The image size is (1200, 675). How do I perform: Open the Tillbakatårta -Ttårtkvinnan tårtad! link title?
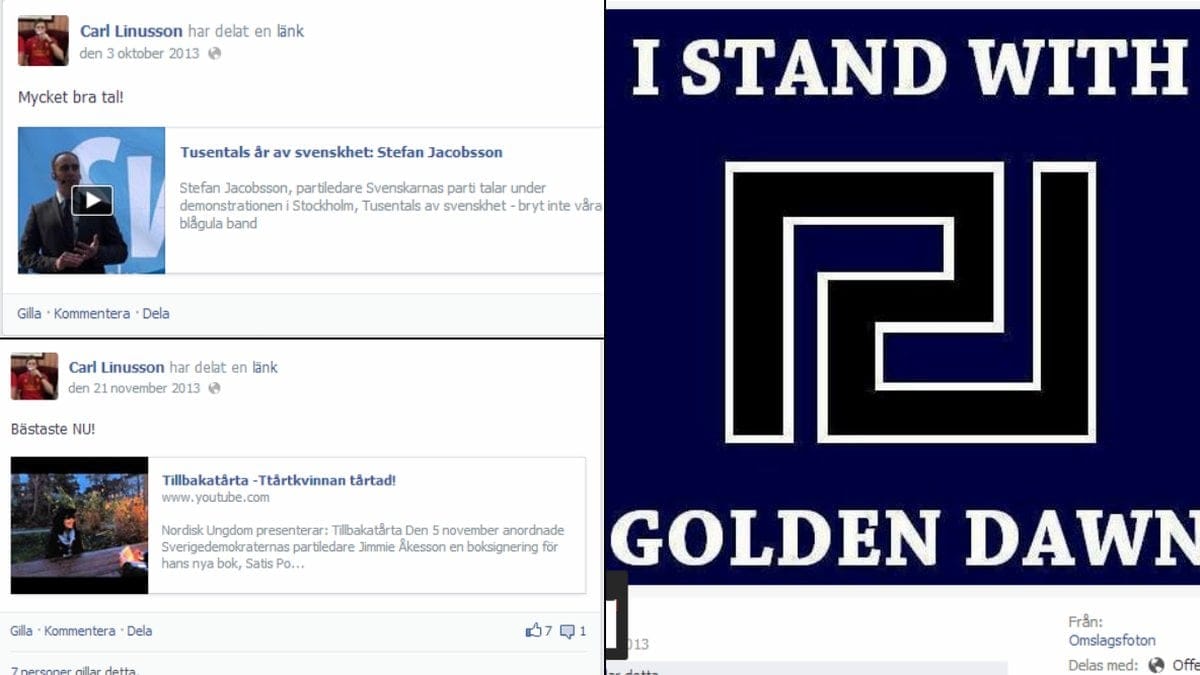point(279,480)
